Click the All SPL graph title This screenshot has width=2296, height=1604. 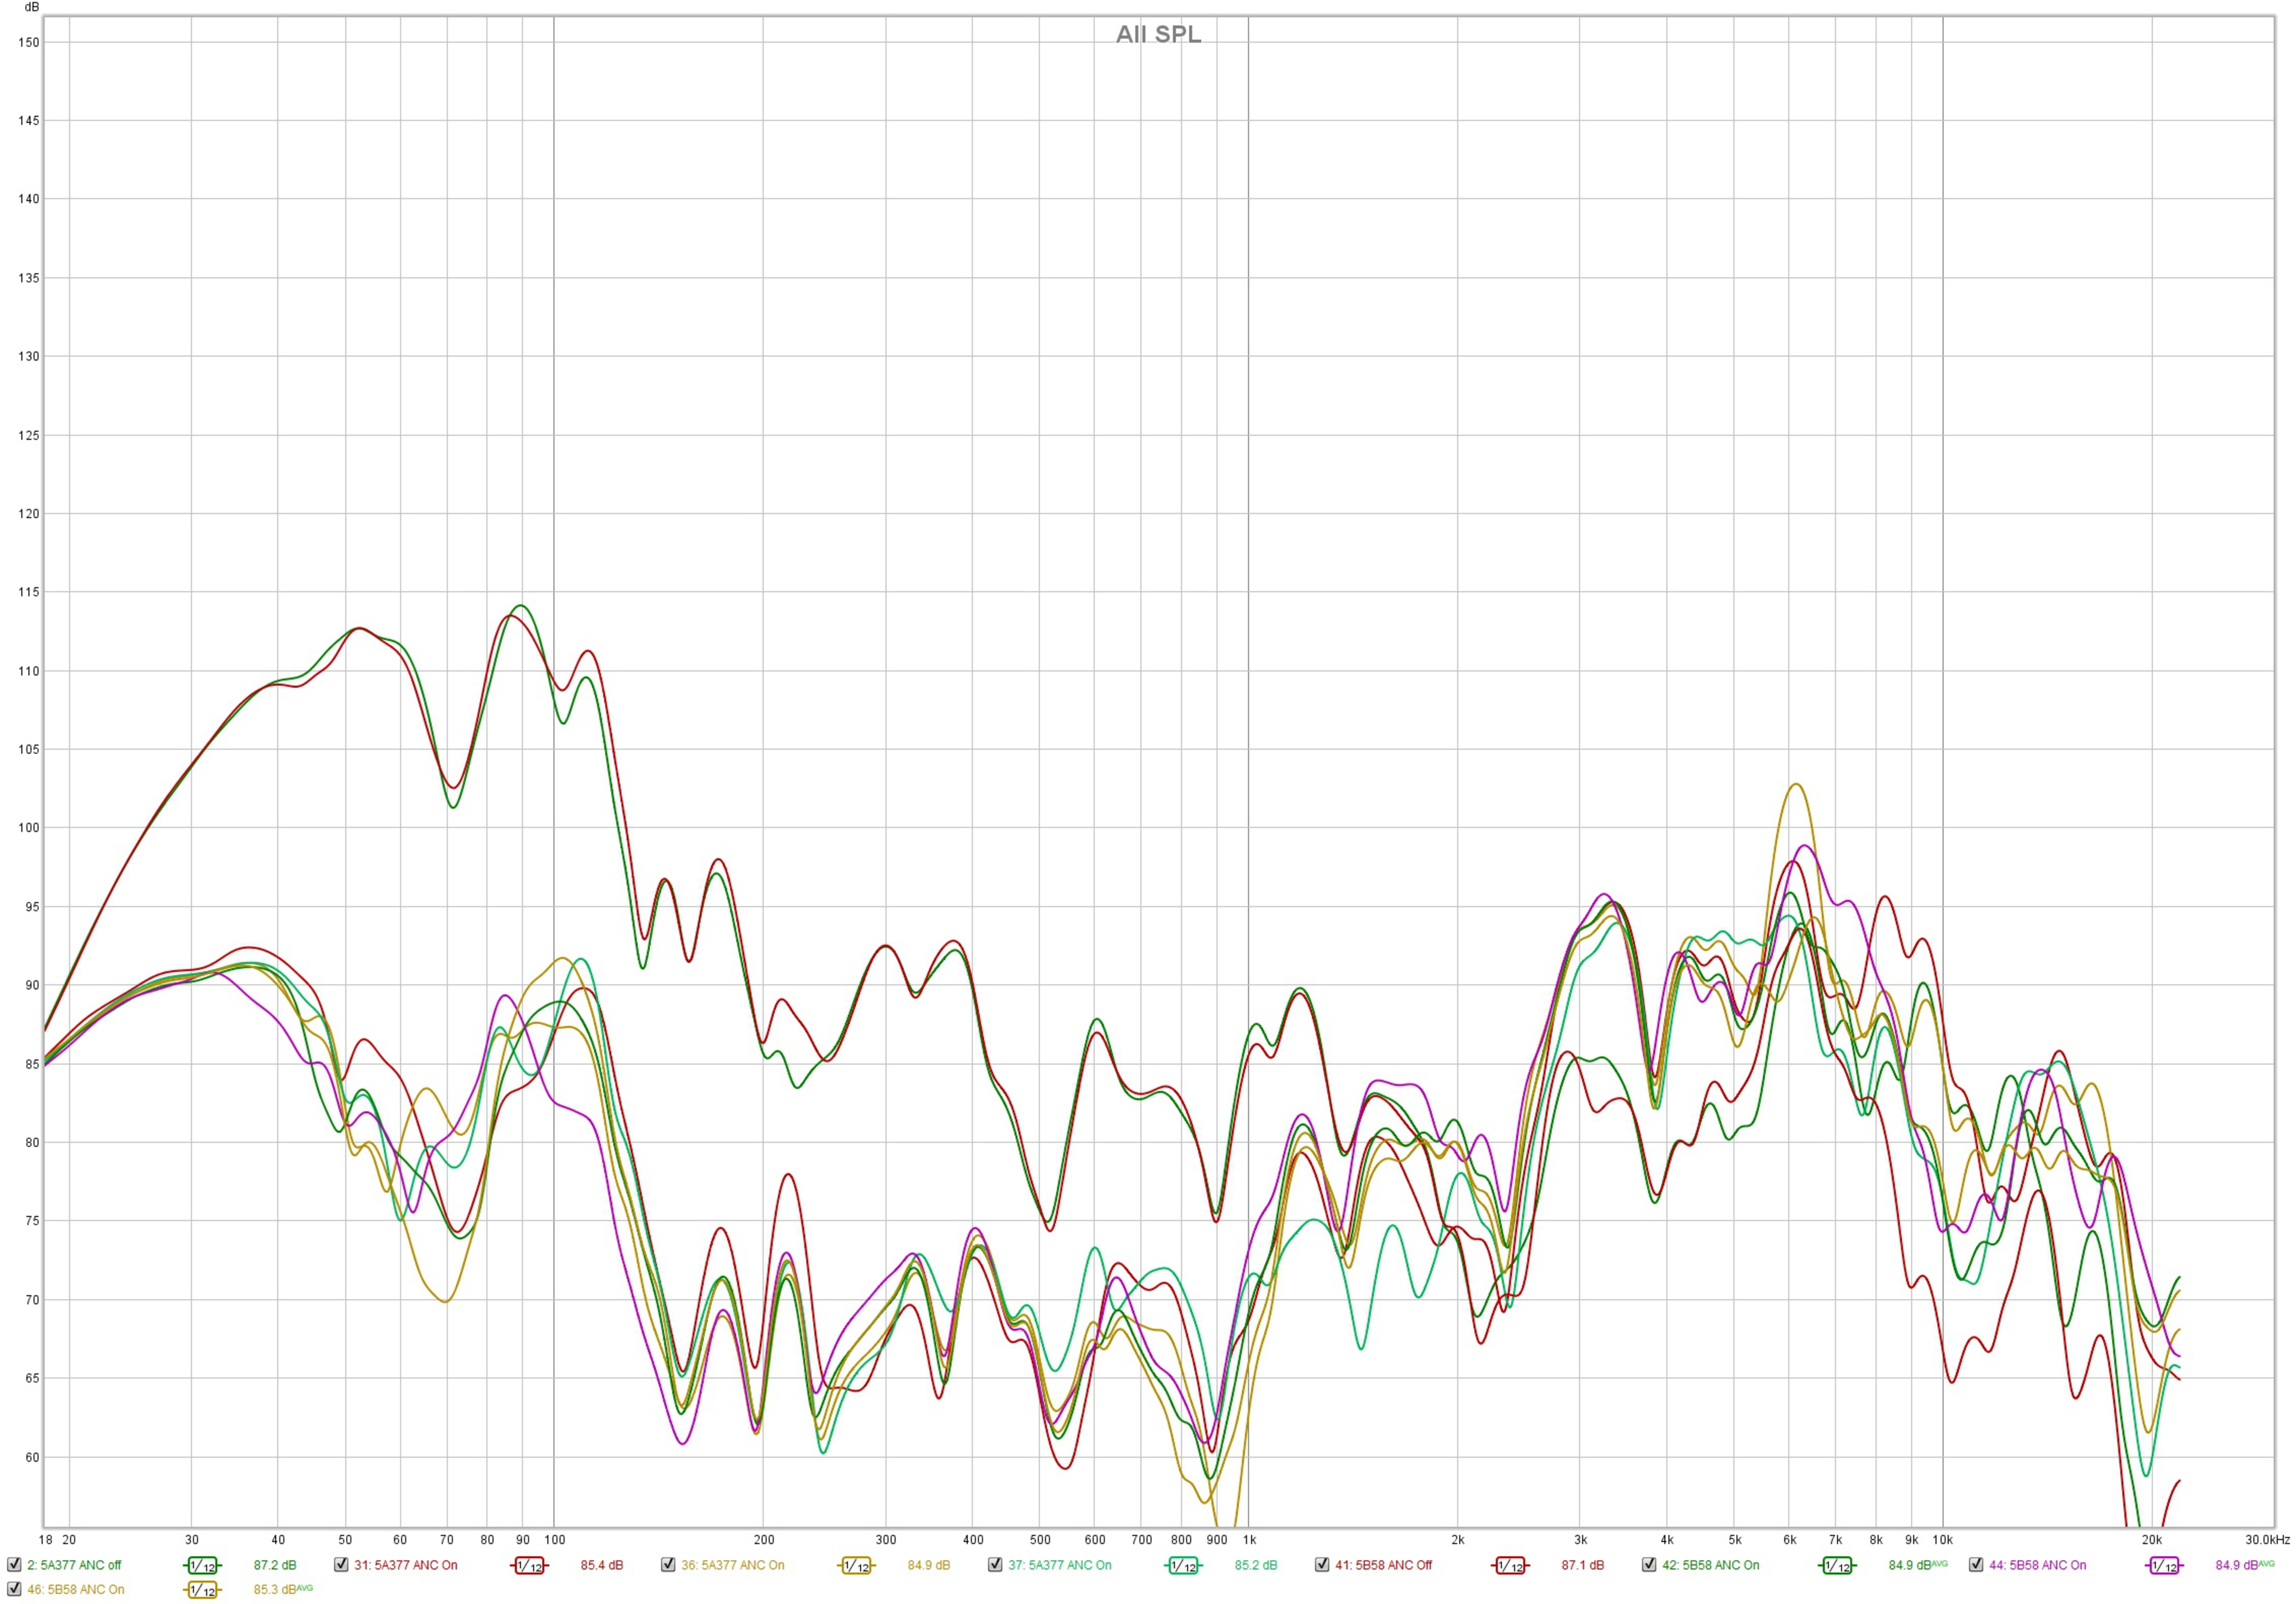pyautogui.click(x=1158, y=34)
